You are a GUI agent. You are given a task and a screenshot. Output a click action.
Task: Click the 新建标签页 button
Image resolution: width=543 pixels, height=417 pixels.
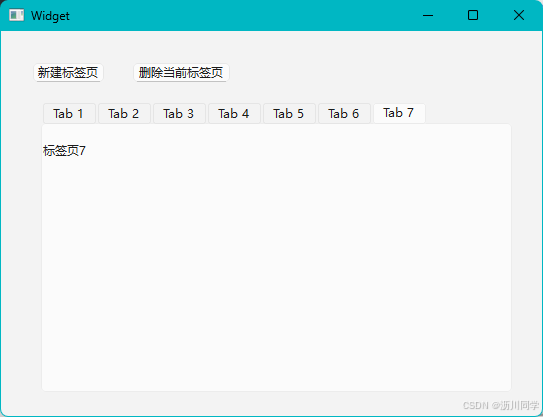68,73
